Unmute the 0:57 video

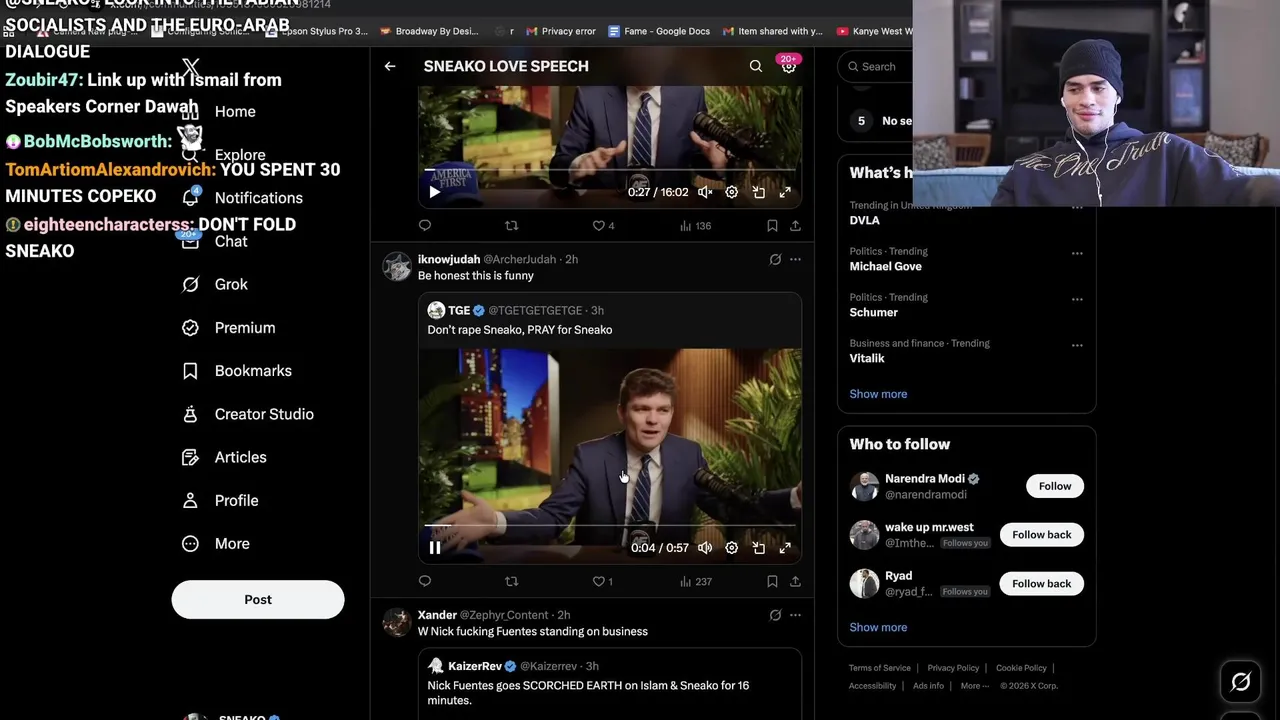(x=705, y=547)
